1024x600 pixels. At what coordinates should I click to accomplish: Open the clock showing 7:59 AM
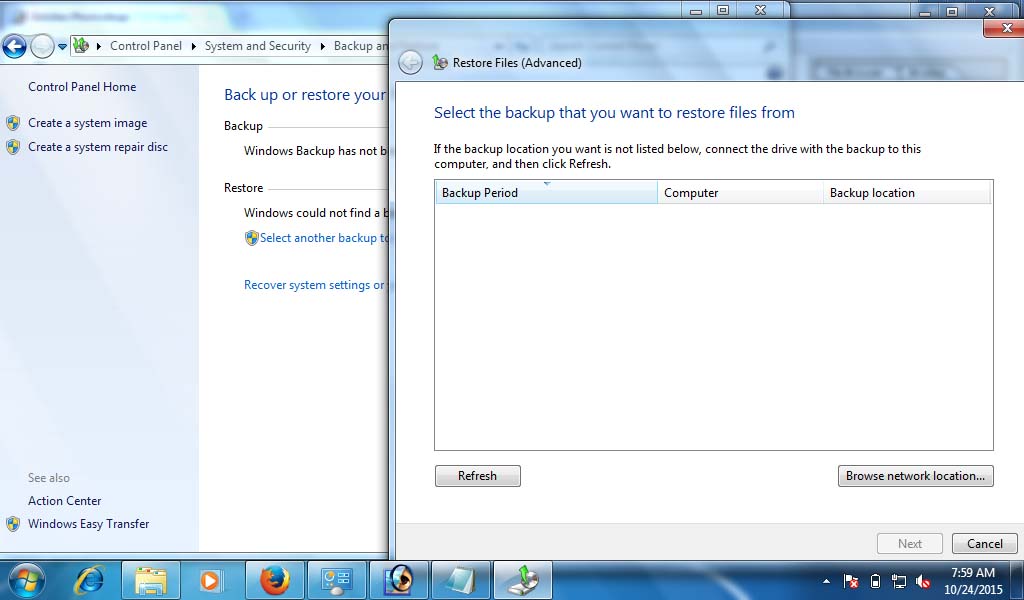973,580
